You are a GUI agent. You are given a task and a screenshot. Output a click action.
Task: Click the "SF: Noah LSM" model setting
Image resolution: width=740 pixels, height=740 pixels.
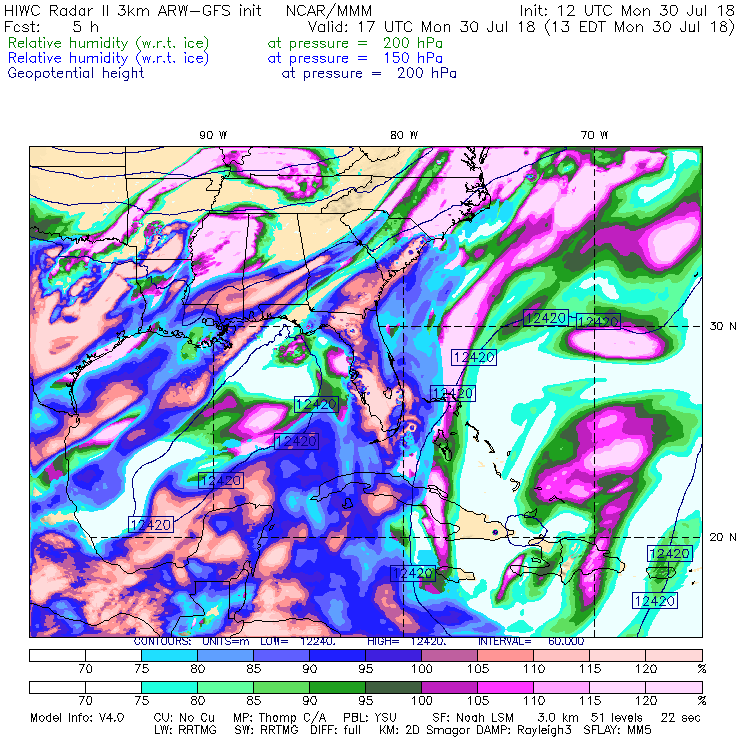tap(473, 718)
